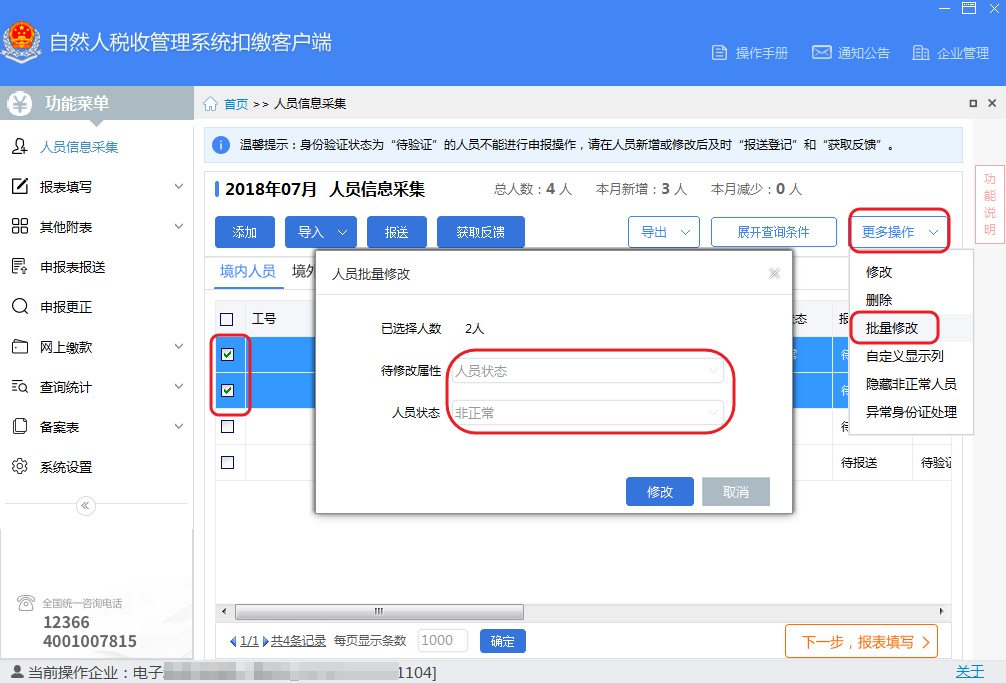Collapse sidebar with double-chevron icon
The height and width of the screenshot is (683, 1006).
pos(85,506)
